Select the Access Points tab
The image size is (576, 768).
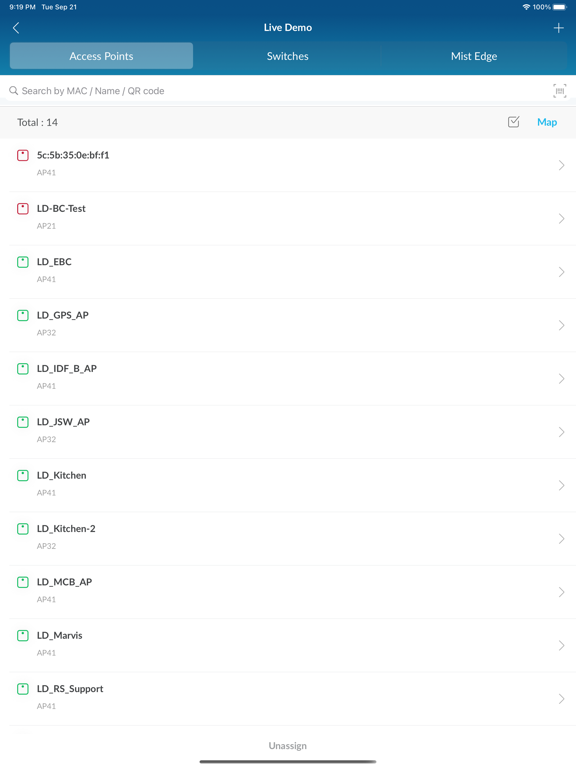point(101,56)
